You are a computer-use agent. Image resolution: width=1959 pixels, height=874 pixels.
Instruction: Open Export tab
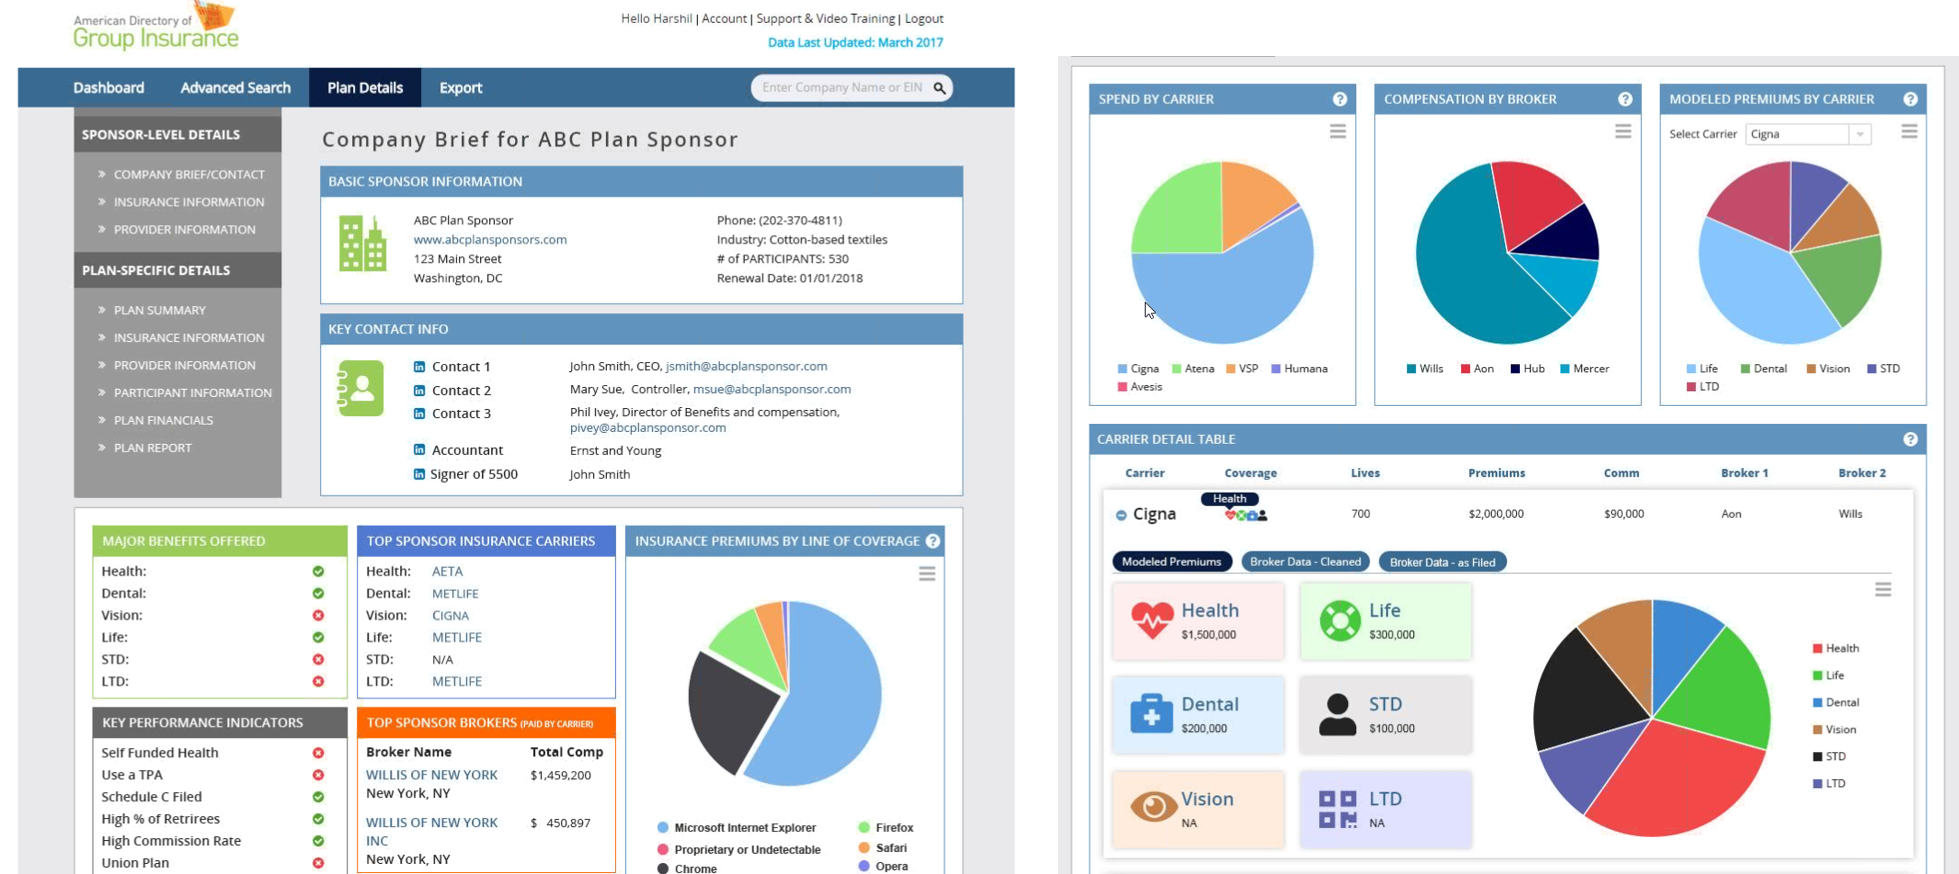[460, 88]
